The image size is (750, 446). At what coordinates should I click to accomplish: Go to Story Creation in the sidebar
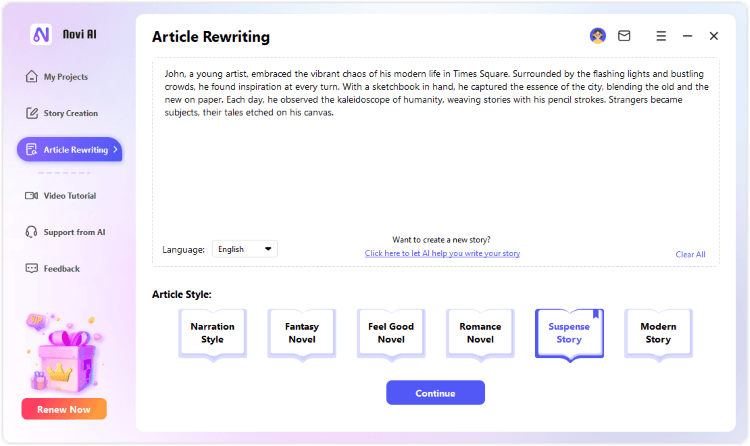61,113
